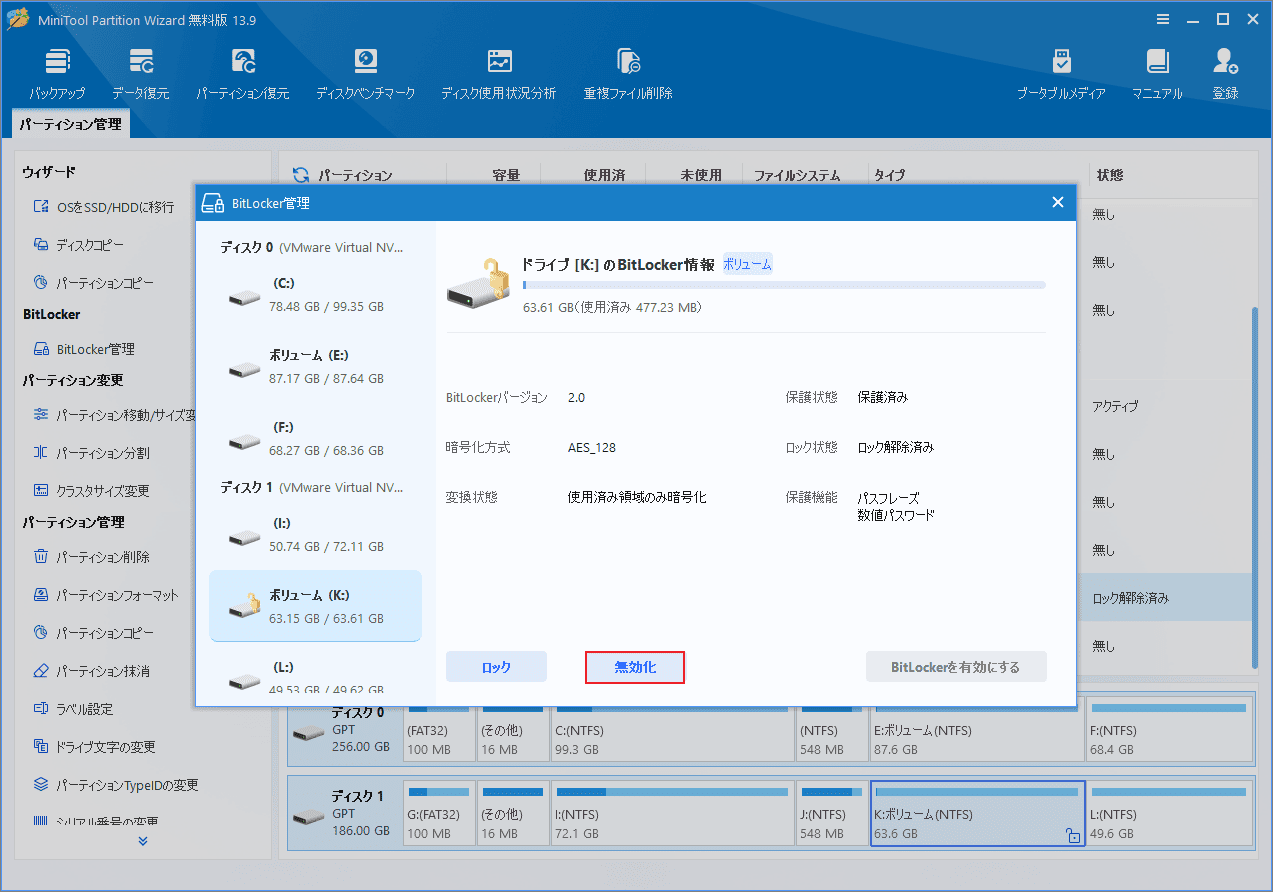Select drive (F:) in BitLocker list
1273x892 pixels.
click(315, 438)
